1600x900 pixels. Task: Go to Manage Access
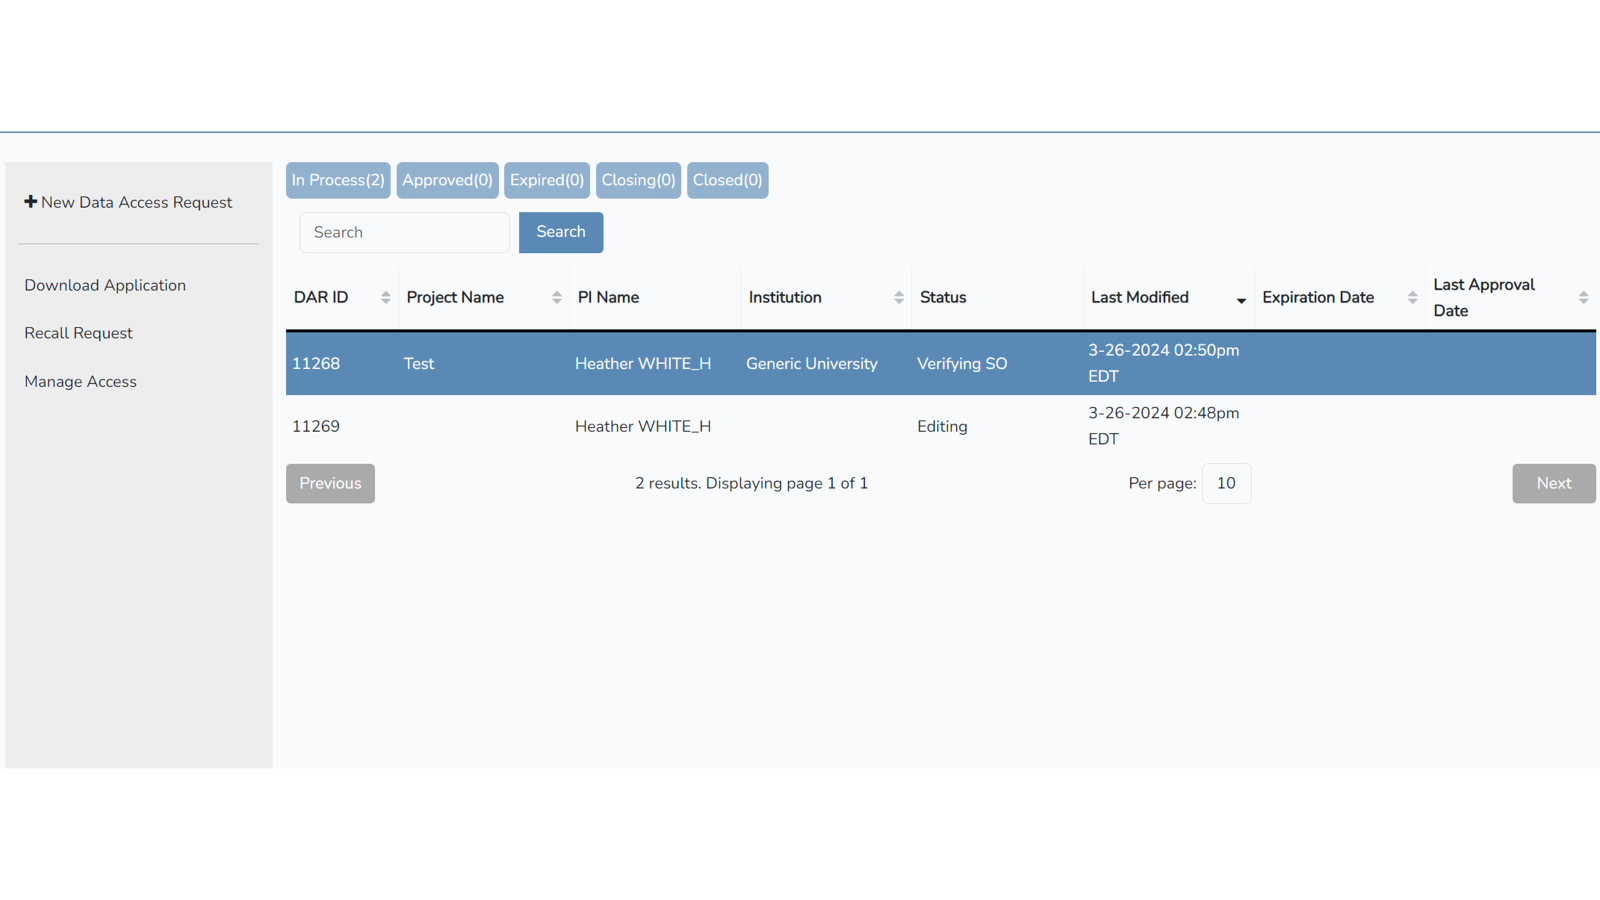[x=80, y=382]
